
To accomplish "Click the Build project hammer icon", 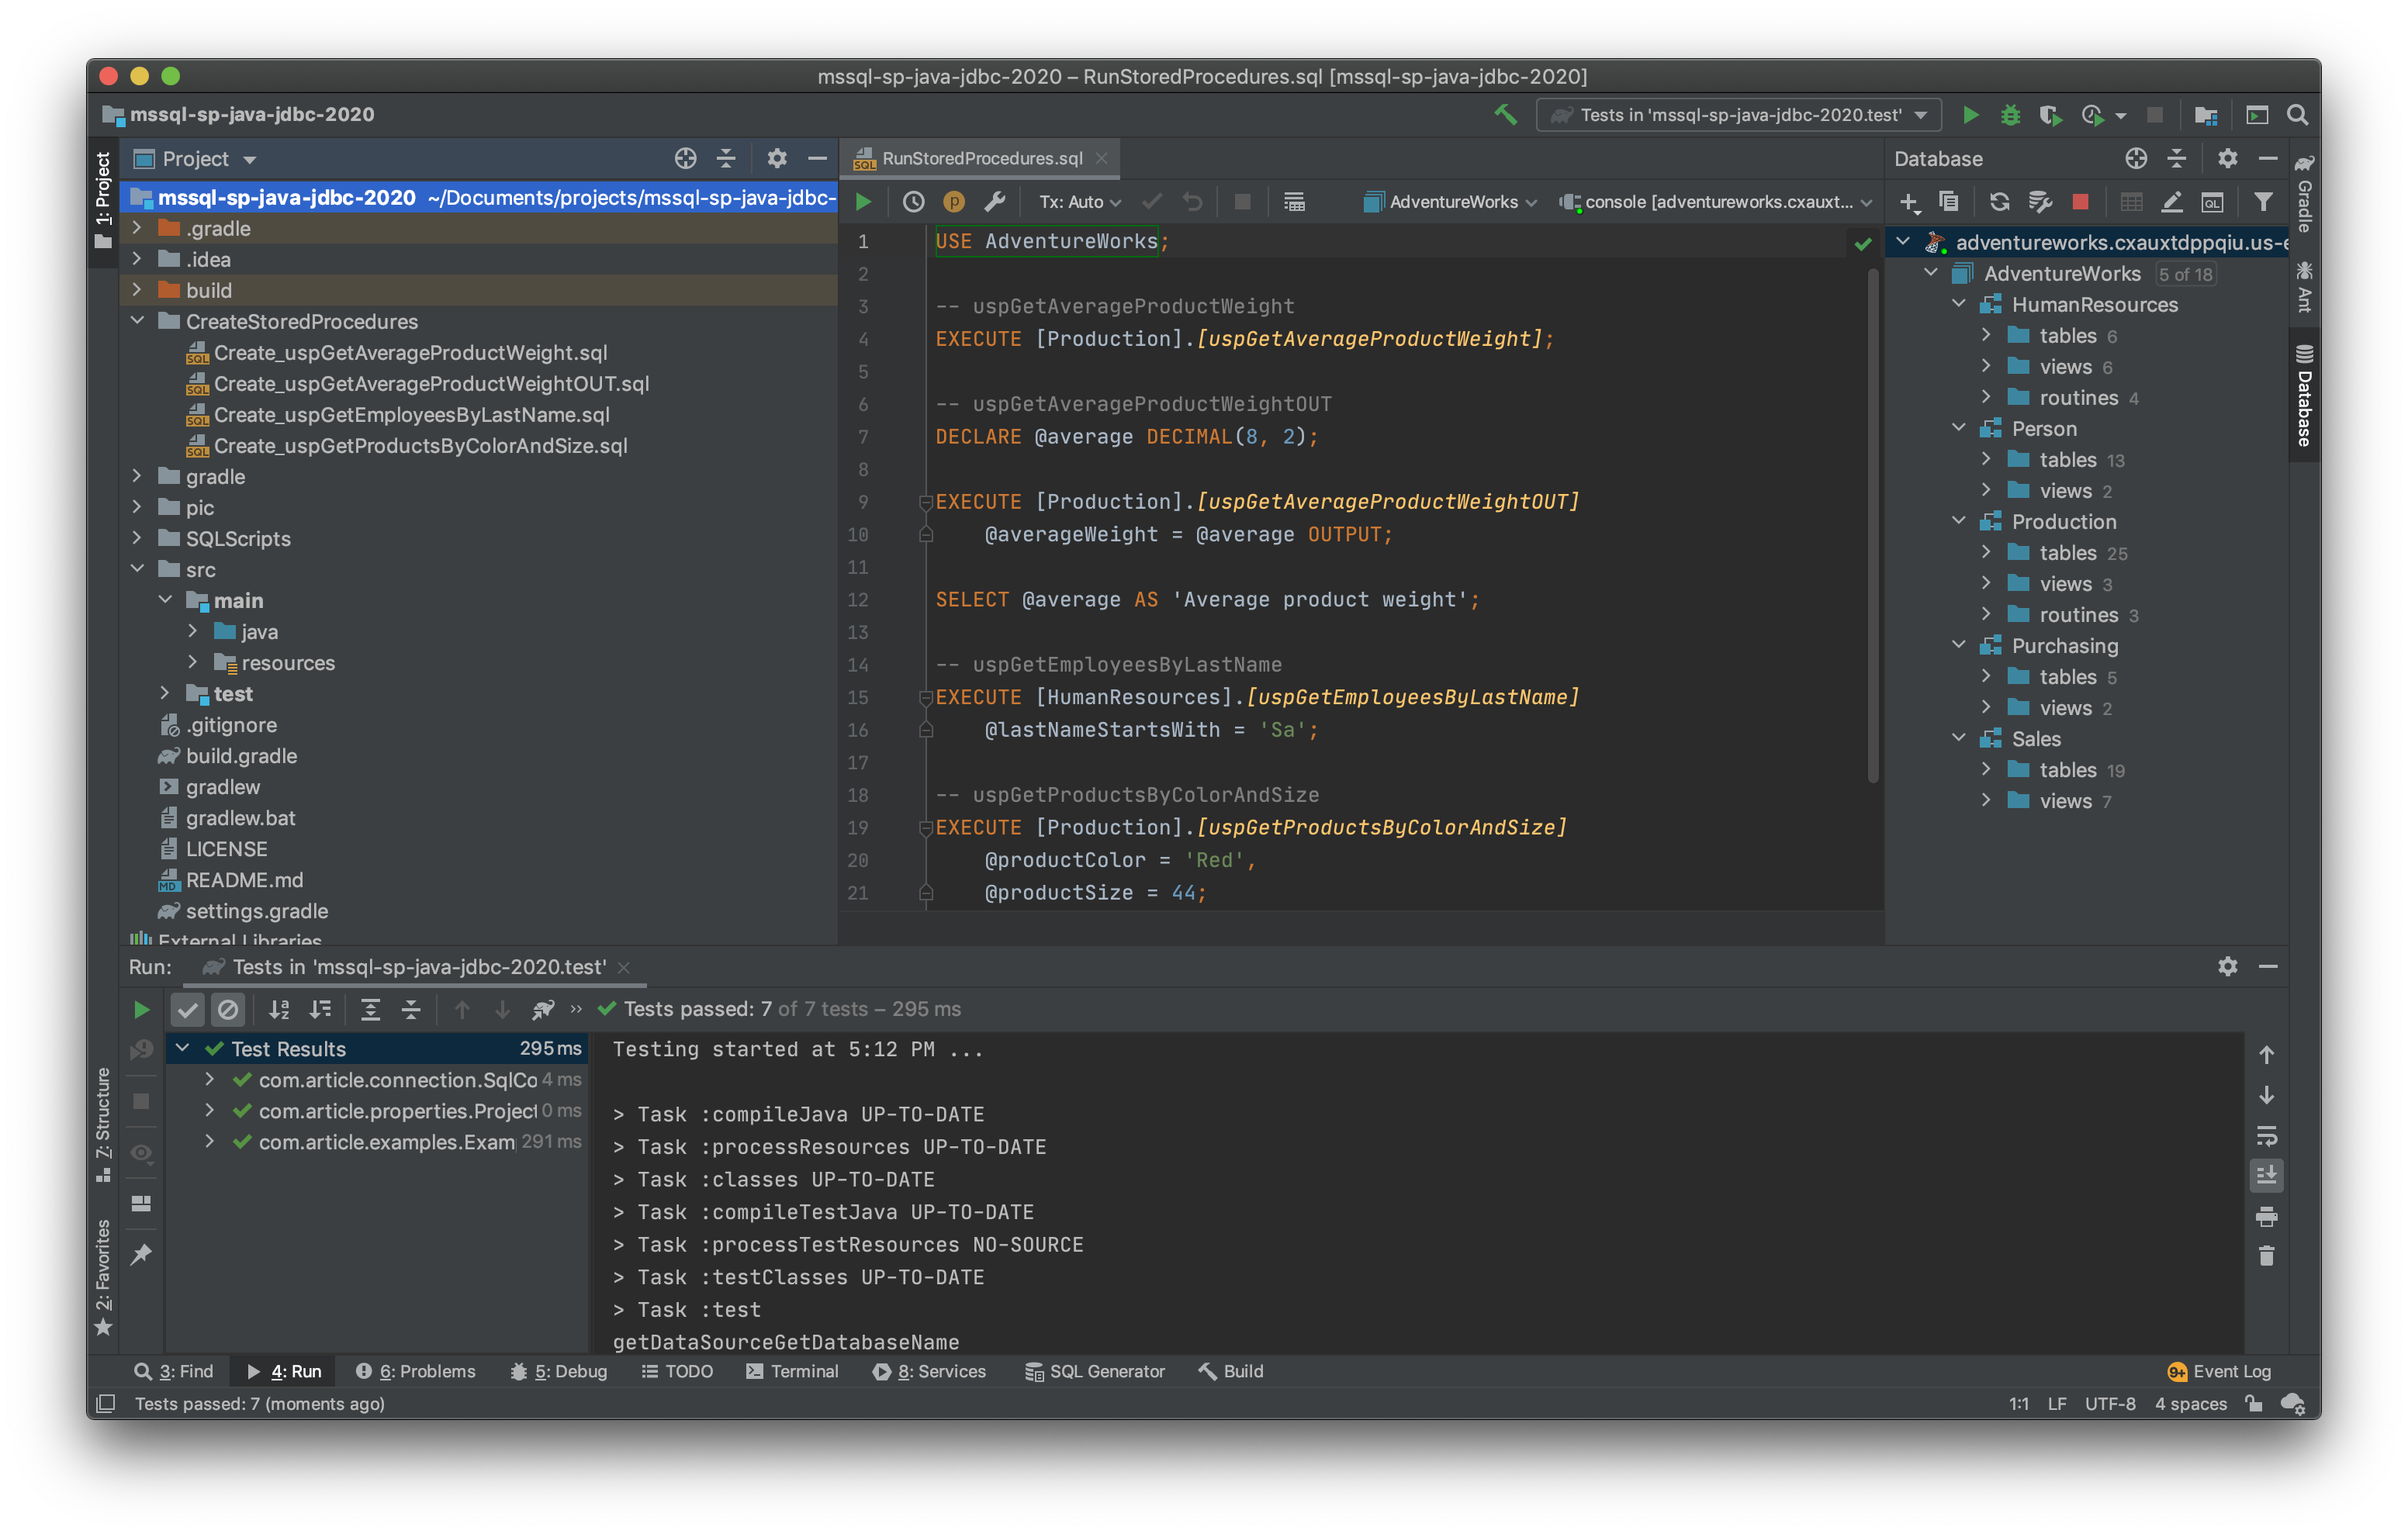I will click(x=1505, y=115).
